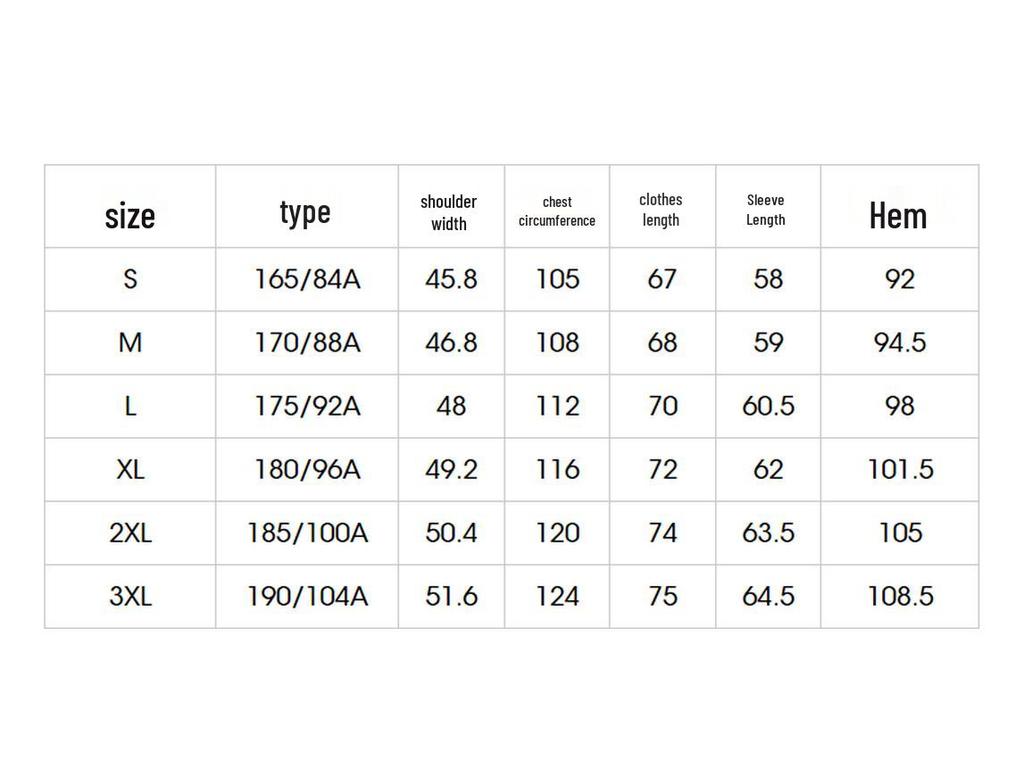Click the "size" column header
The width and height of the screenshot is (1024, 768).
coord(130,215)
